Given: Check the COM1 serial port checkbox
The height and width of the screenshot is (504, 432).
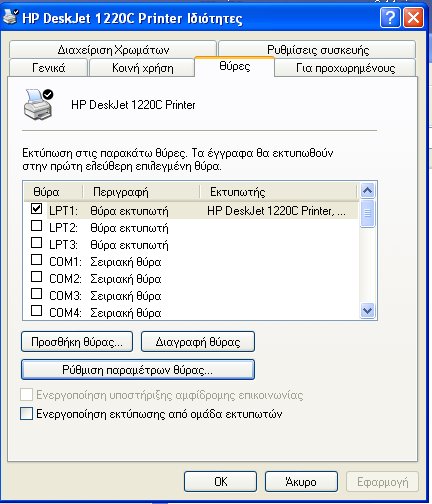Looking at the screenshot, I should [36, 260].
